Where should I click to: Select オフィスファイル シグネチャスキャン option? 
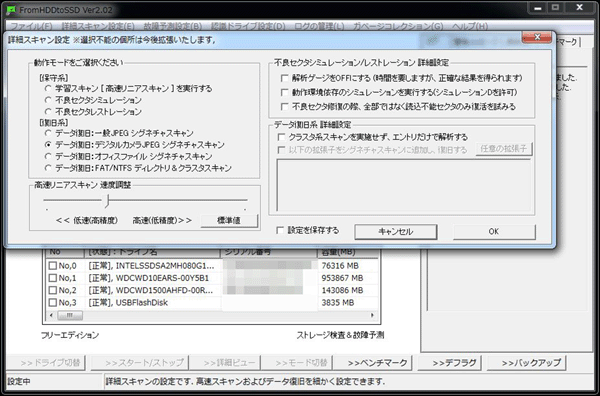click(x=48, y=156)
